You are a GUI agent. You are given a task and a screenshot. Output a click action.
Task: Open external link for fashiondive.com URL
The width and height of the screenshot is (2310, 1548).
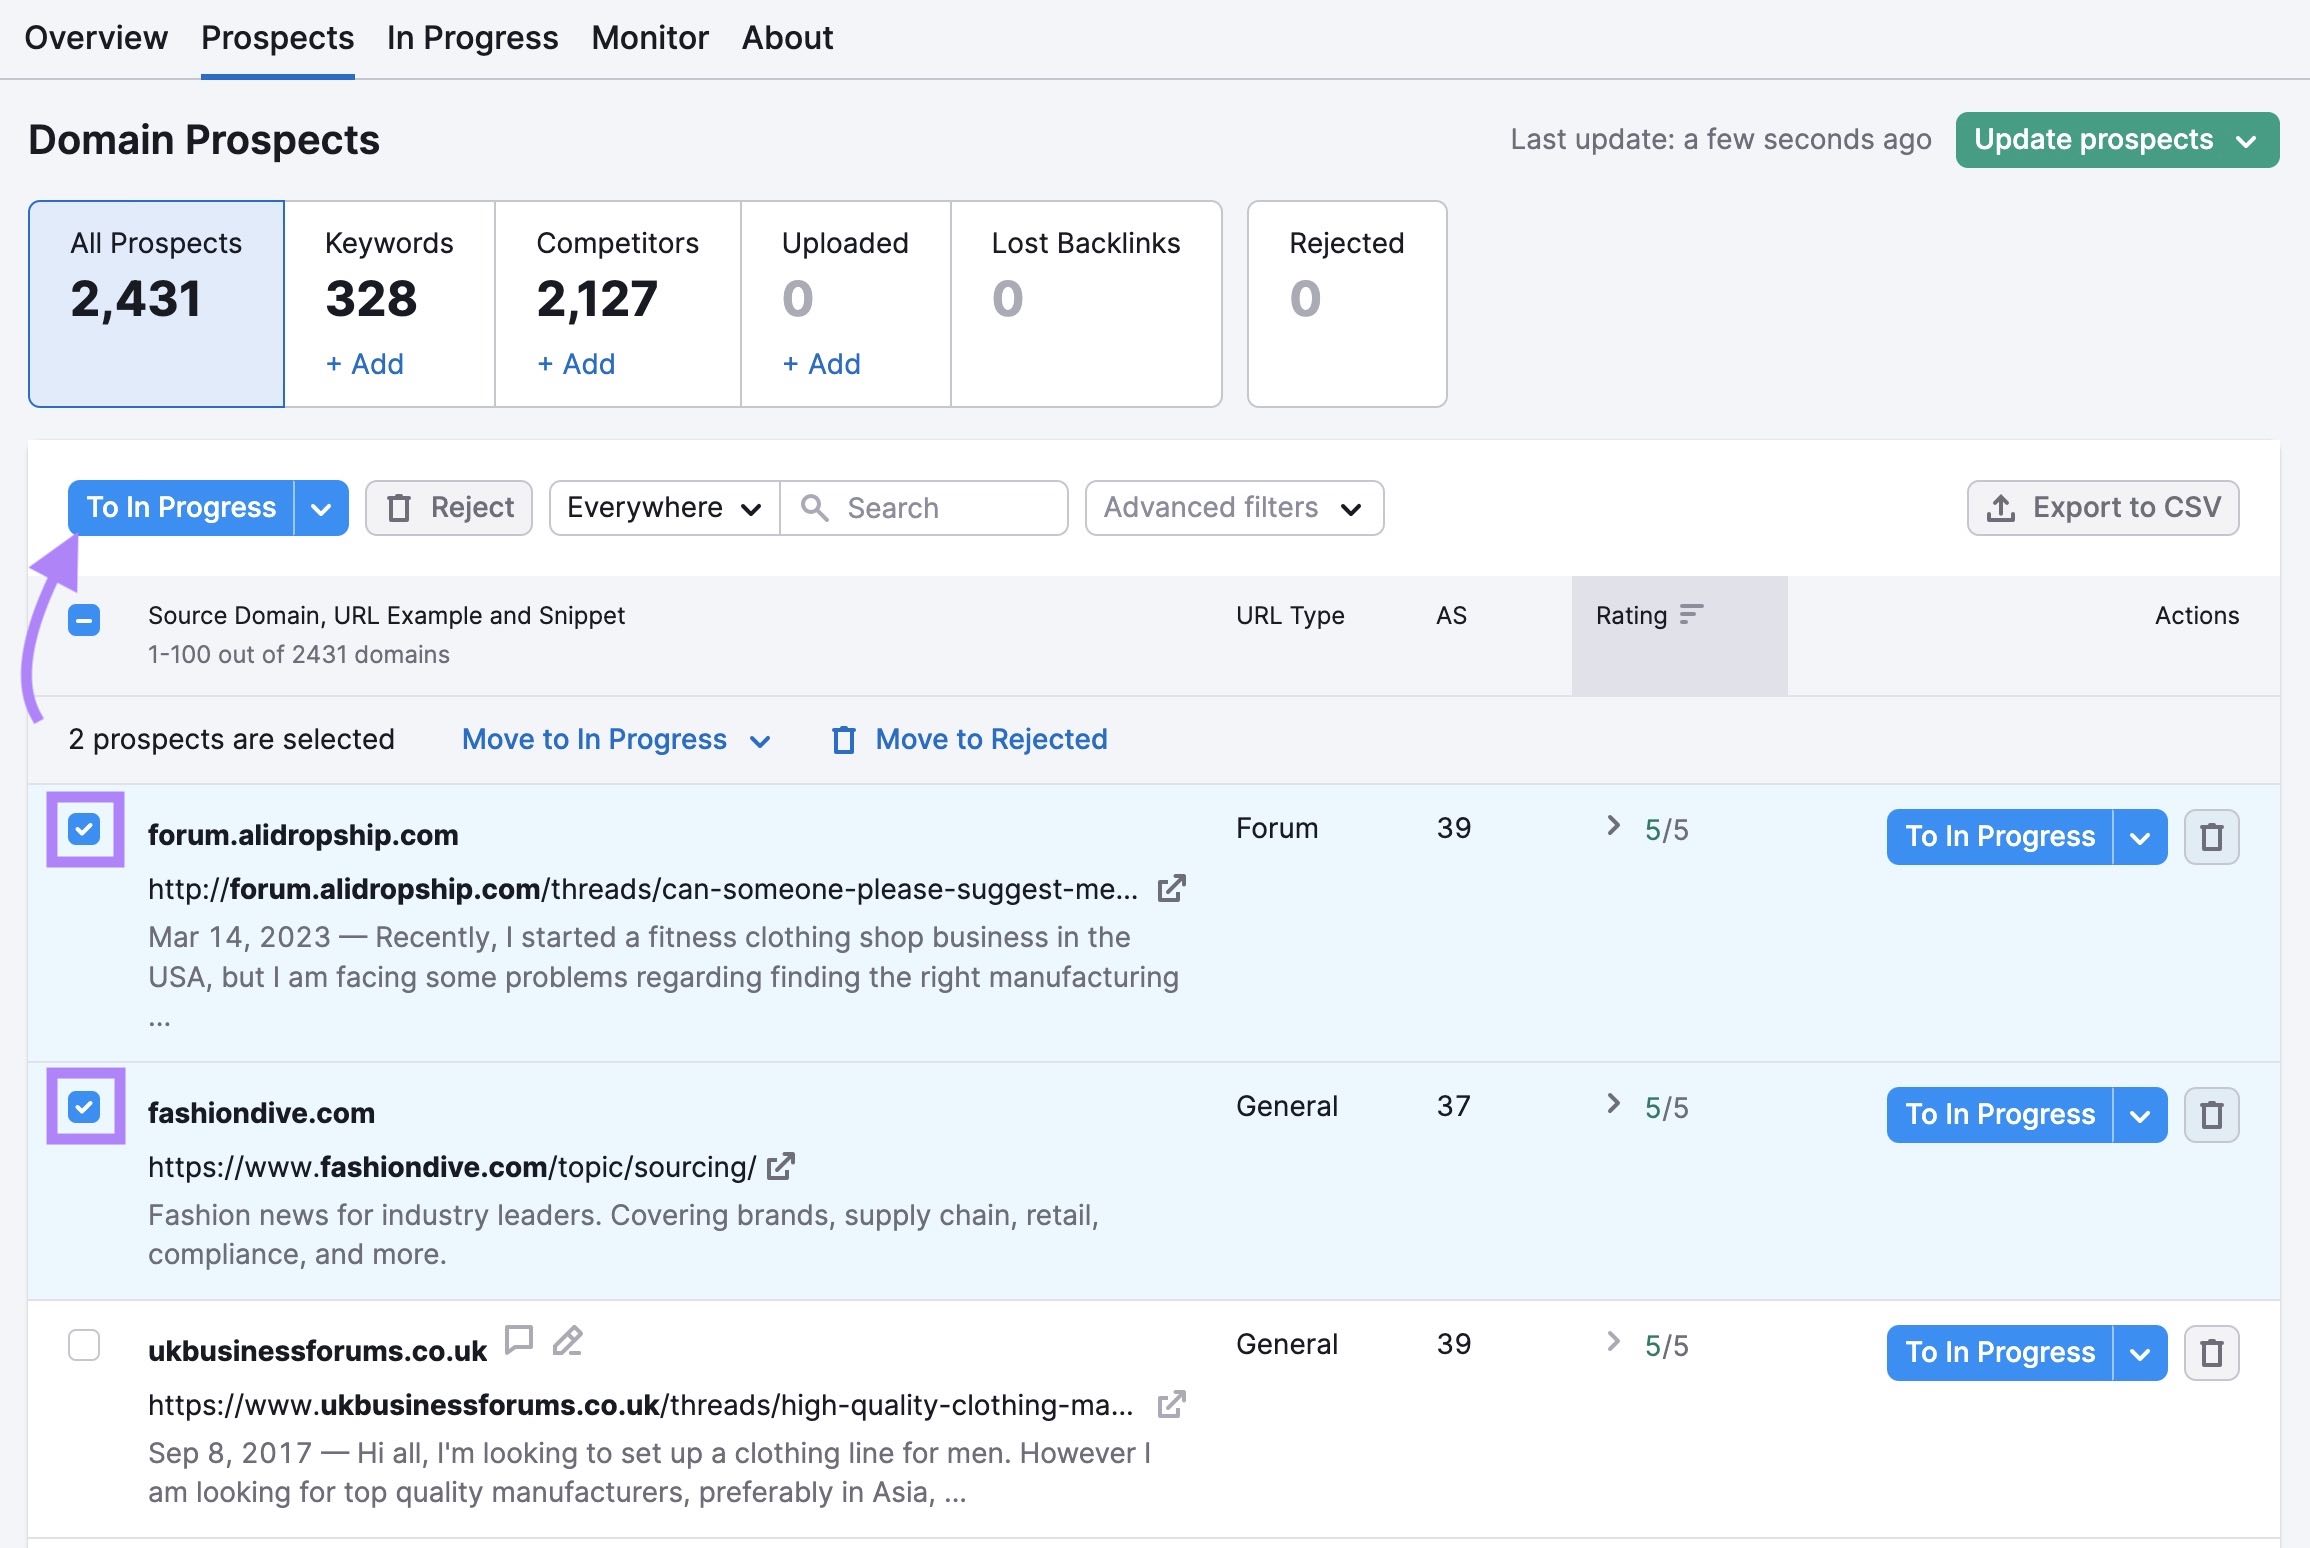780,1166
